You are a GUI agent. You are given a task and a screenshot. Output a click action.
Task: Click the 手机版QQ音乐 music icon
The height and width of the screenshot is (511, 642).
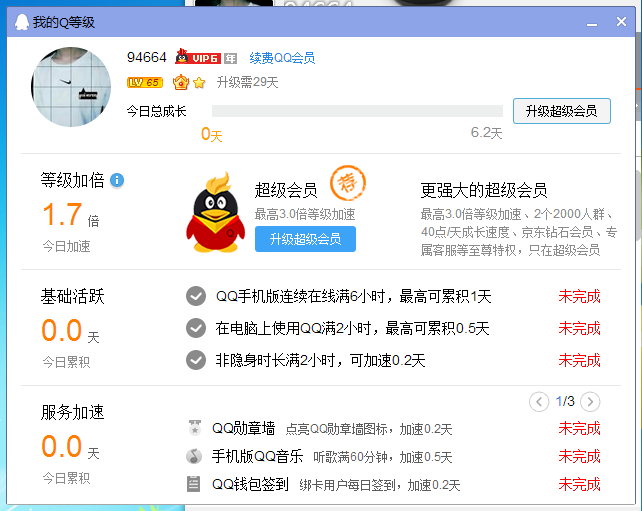pos(194,456)
